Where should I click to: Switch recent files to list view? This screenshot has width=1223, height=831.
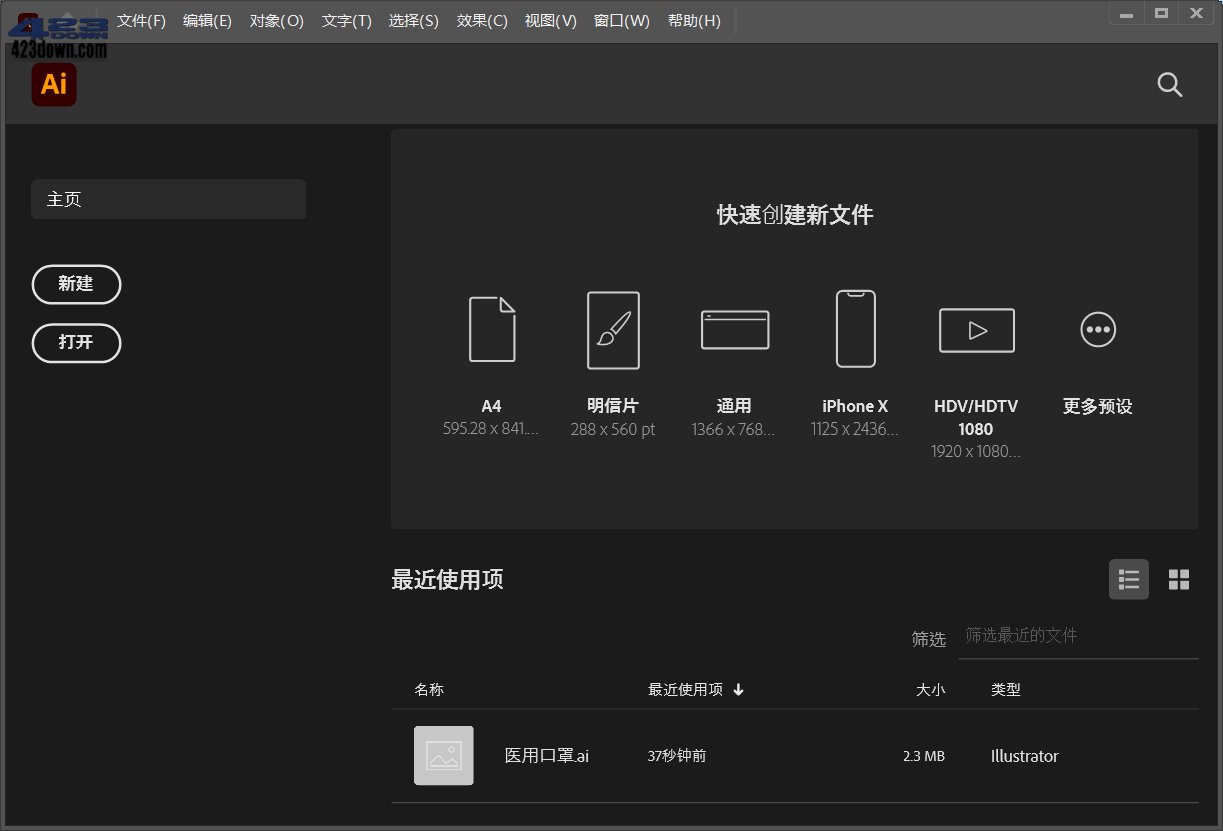(x=1128, y=579)
